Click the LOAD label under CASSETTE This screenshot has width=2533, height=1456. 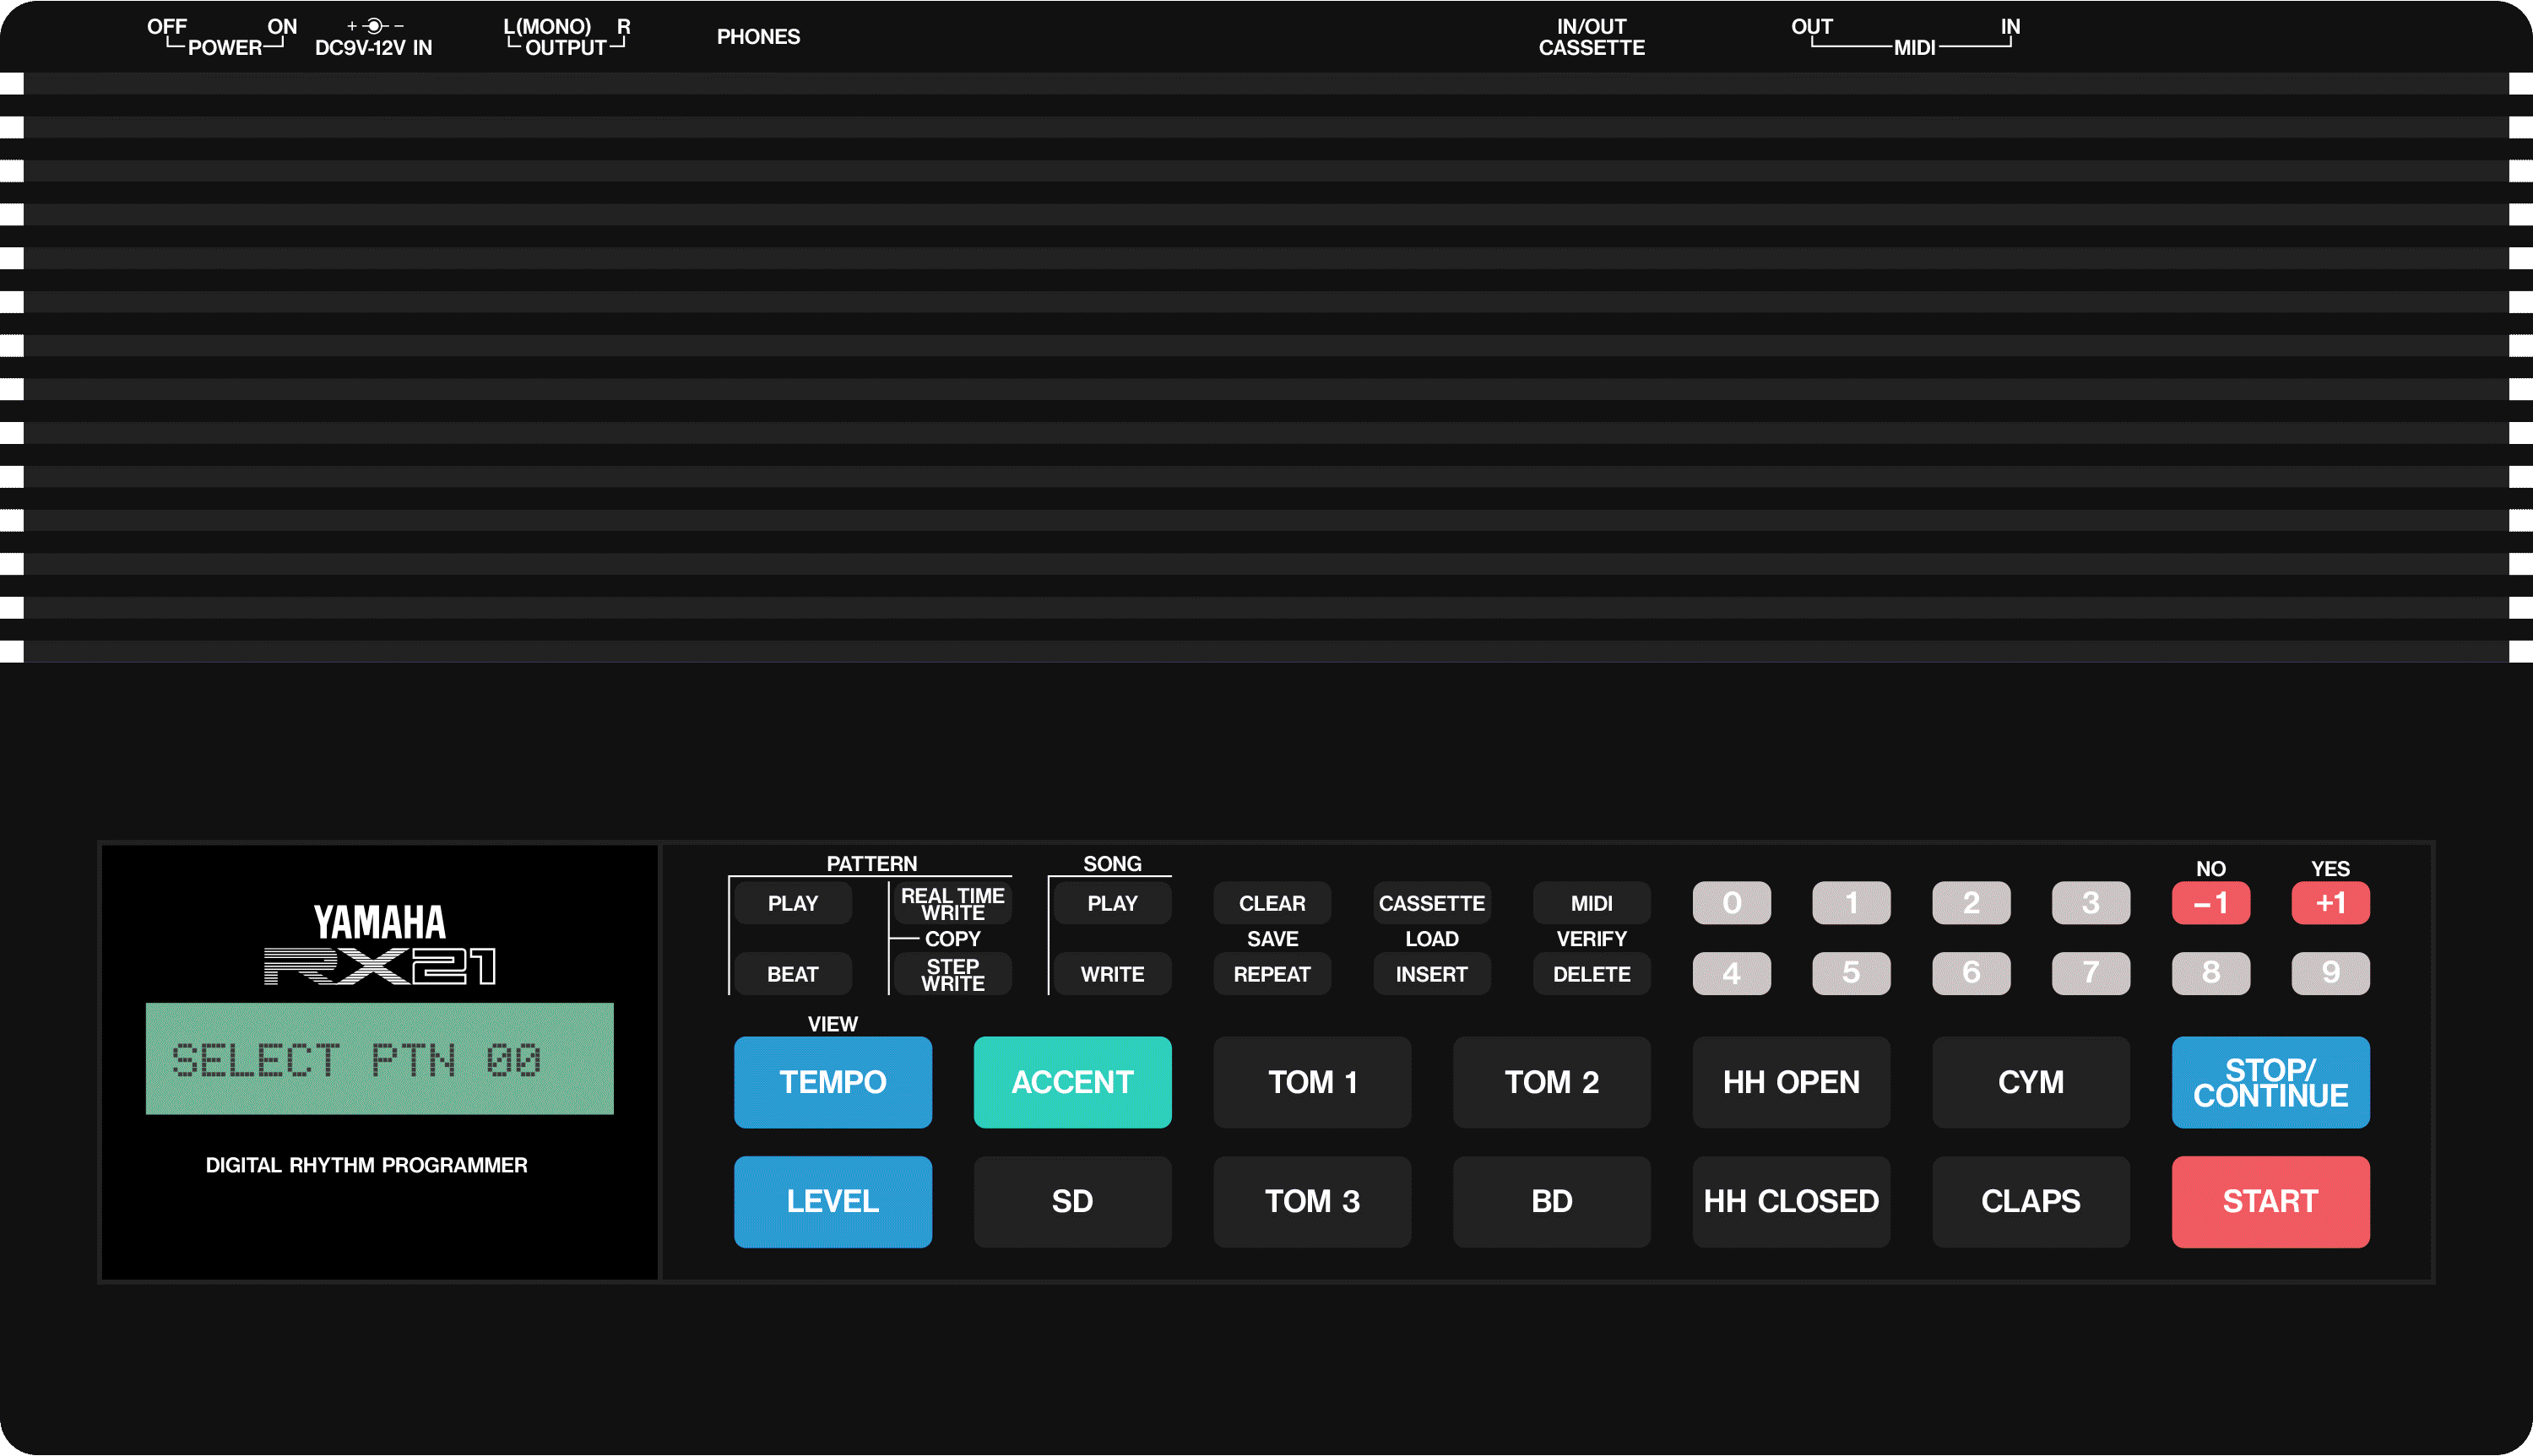pos(1432,939)
